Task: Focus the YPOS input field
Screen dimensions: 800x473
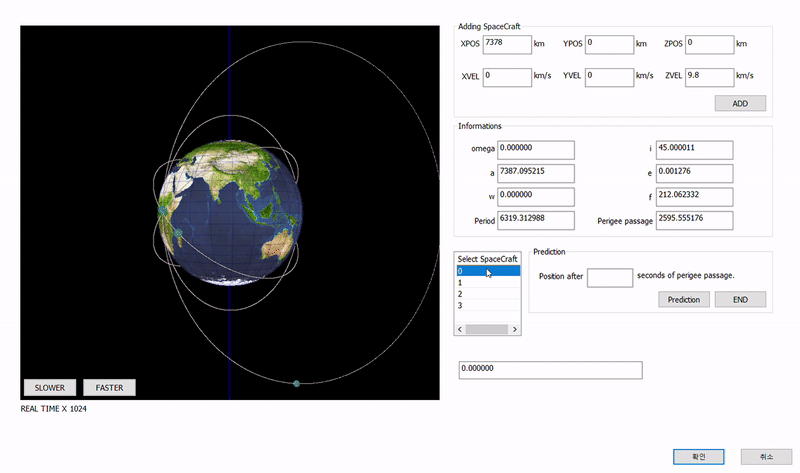Action: (609, 44)
